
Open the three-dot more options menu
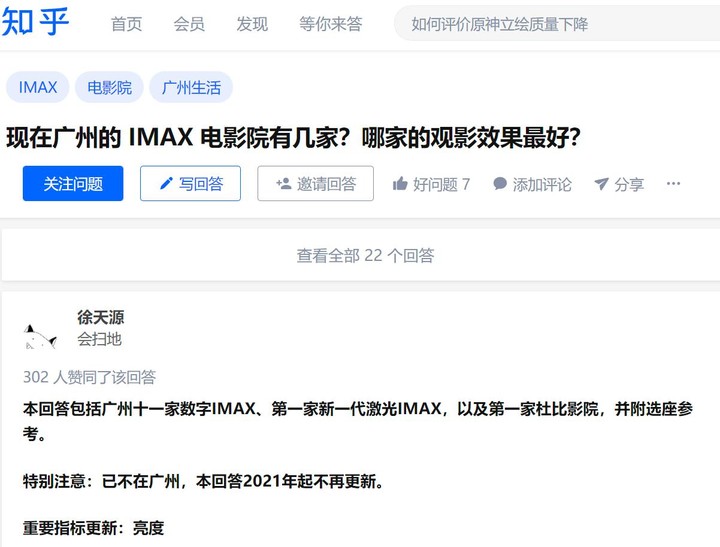click(673, 184)
